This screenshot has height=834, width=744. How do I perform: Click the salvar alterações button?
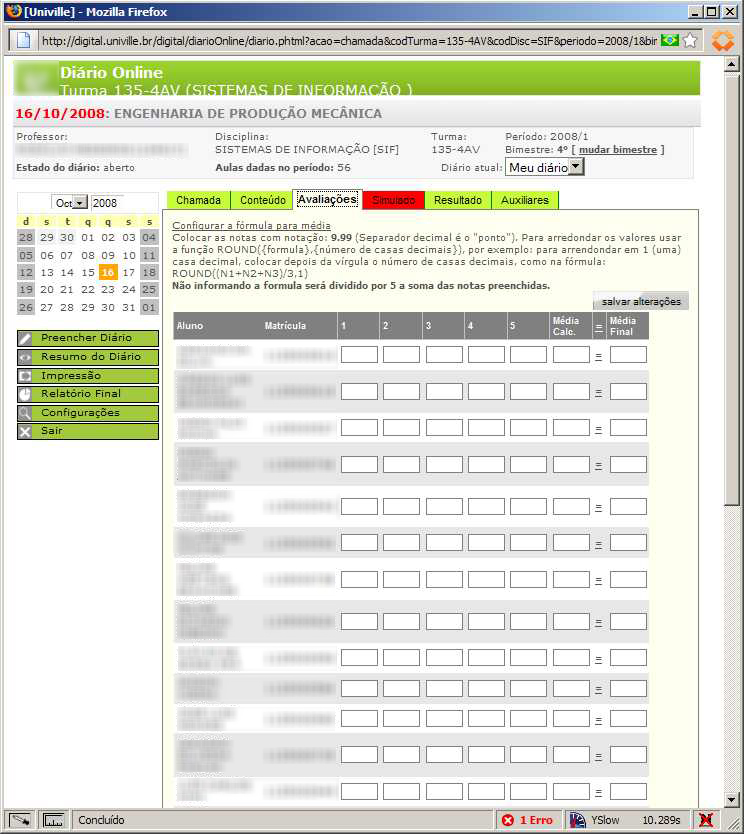tap(641, 302)
